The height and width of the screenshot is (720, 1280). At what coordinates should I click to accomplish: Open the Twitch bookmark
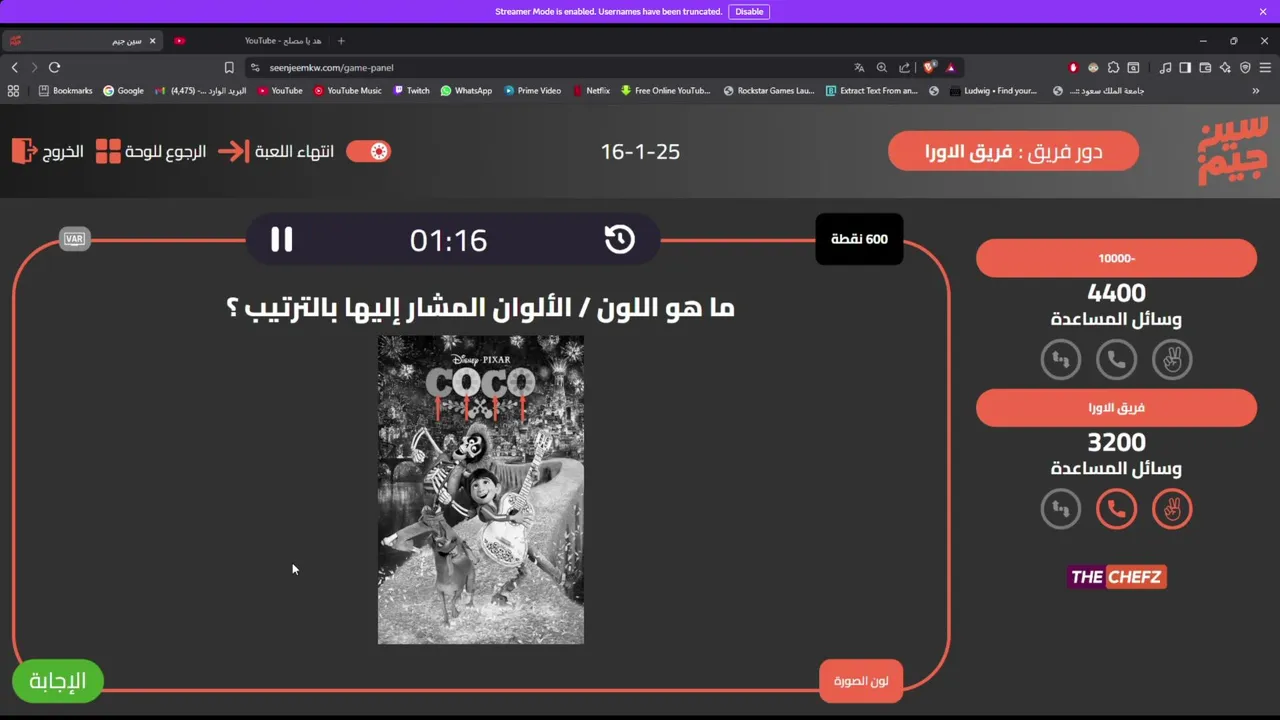411,90
